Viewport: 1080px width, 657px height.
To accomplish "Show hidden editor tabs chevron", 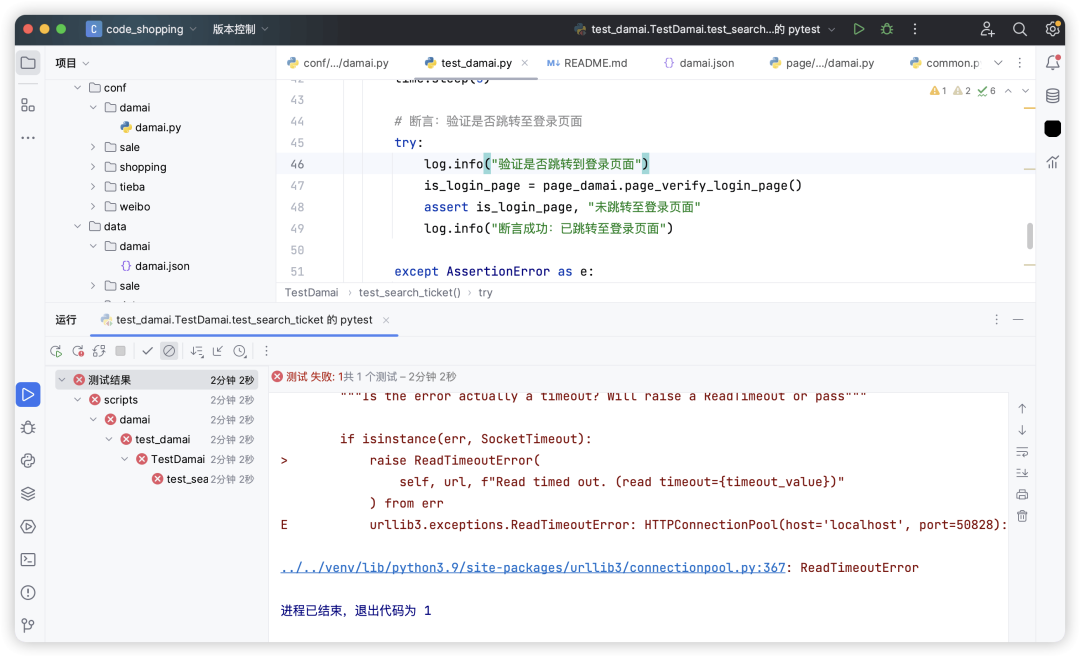I will tap(998, 63).
